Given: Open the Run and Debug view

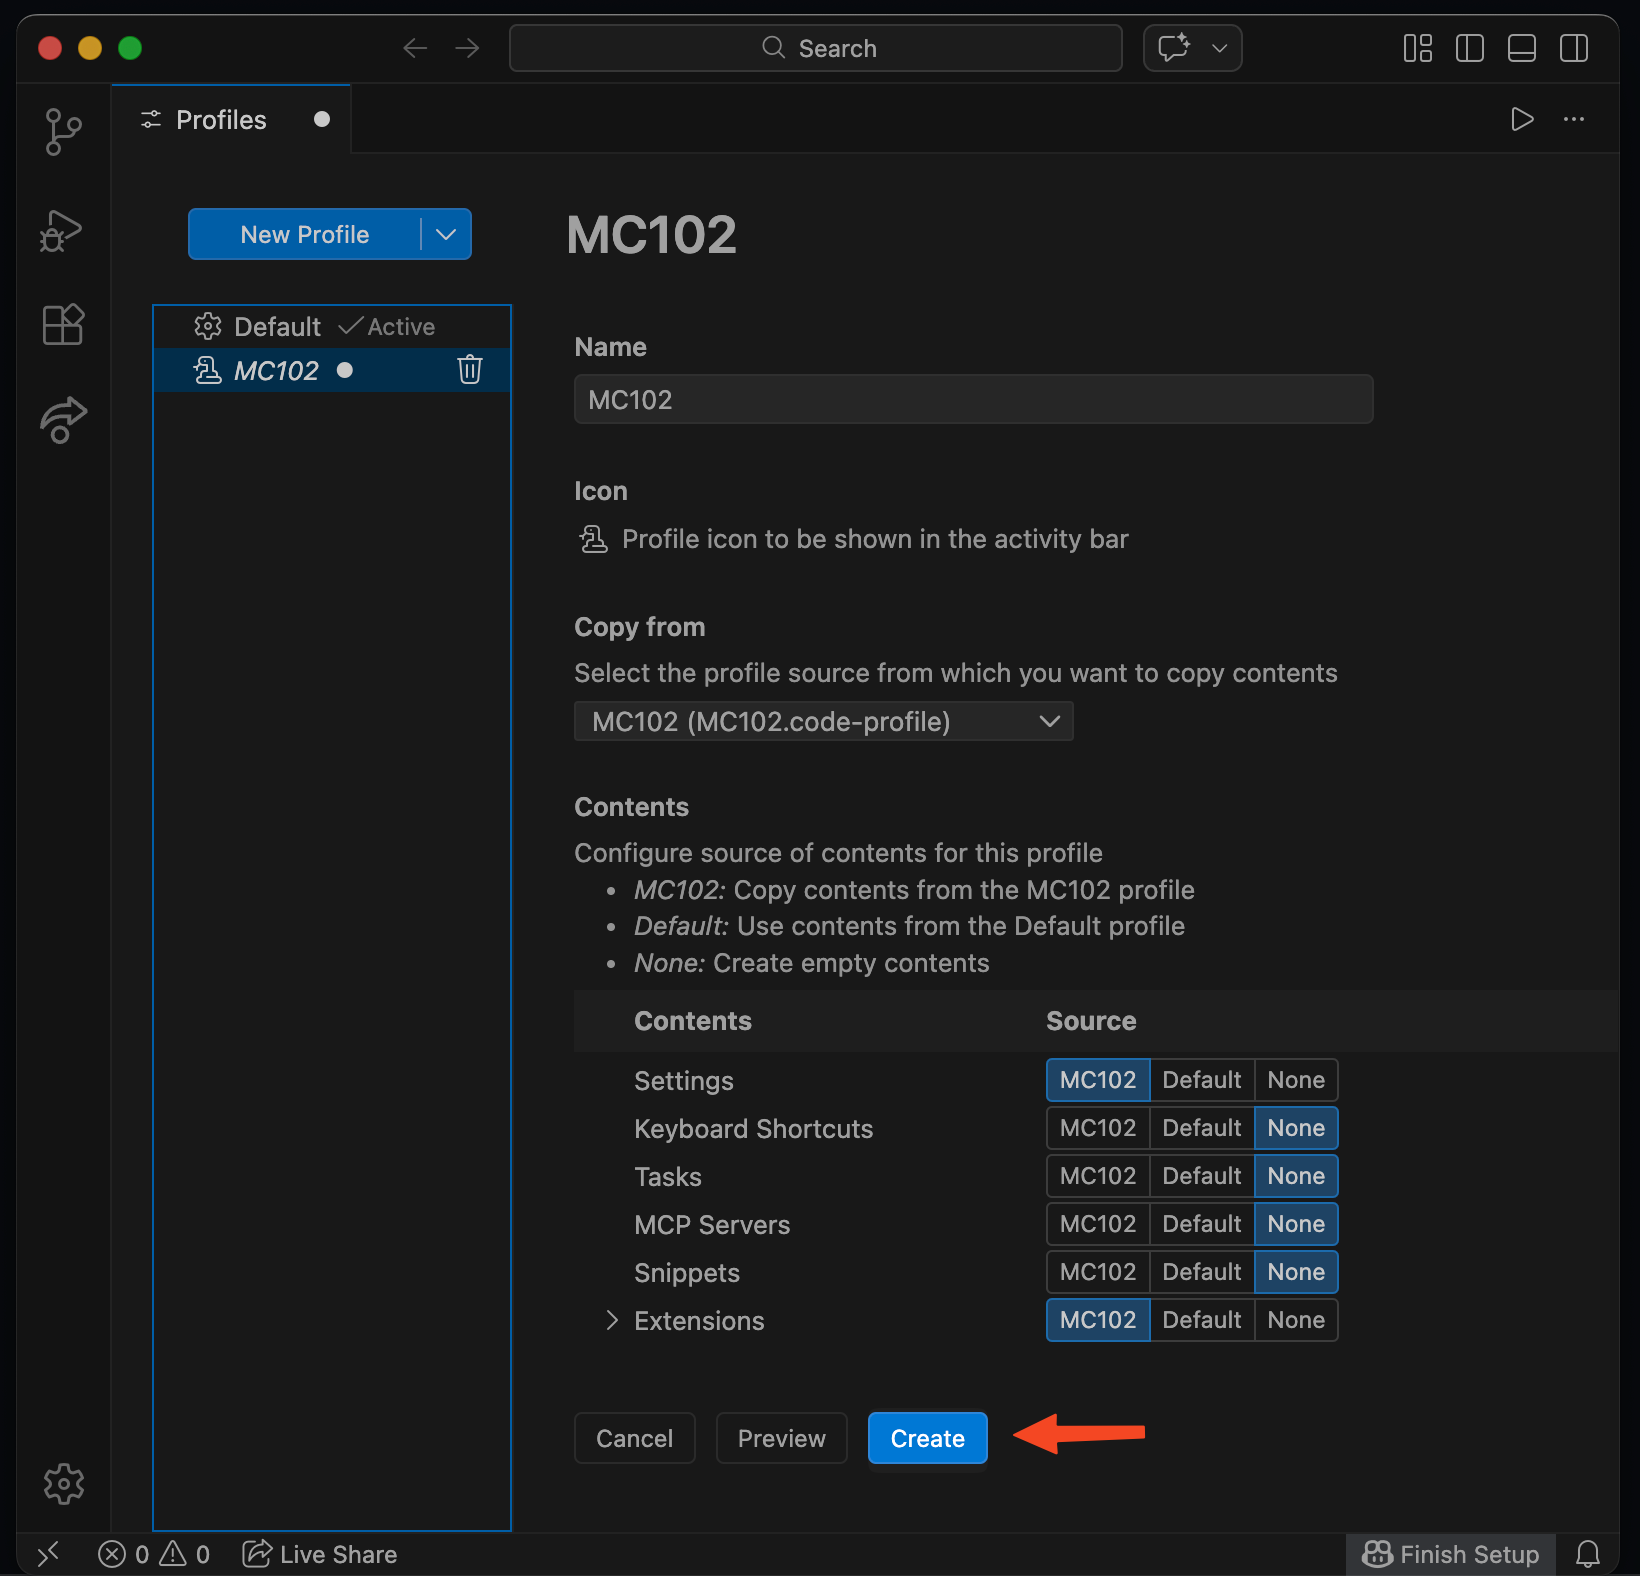Looking at the screenshot, I should (62, 231).
